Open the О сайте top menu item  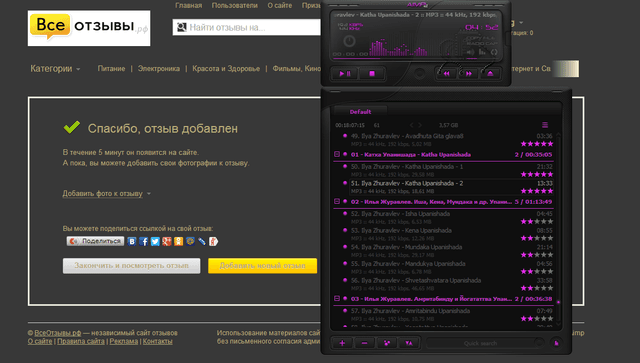coord(280,5)
